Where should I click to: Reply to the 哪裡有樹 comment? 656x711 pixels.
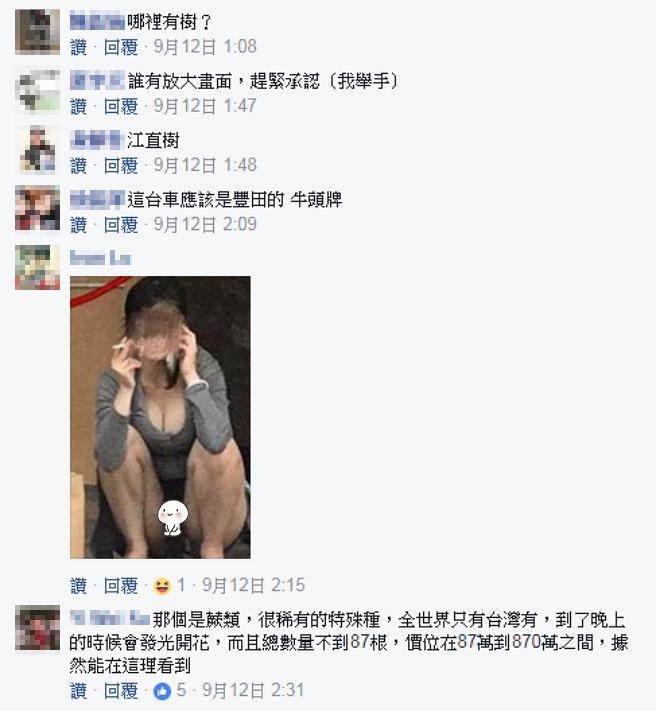(x=121, y=47)
